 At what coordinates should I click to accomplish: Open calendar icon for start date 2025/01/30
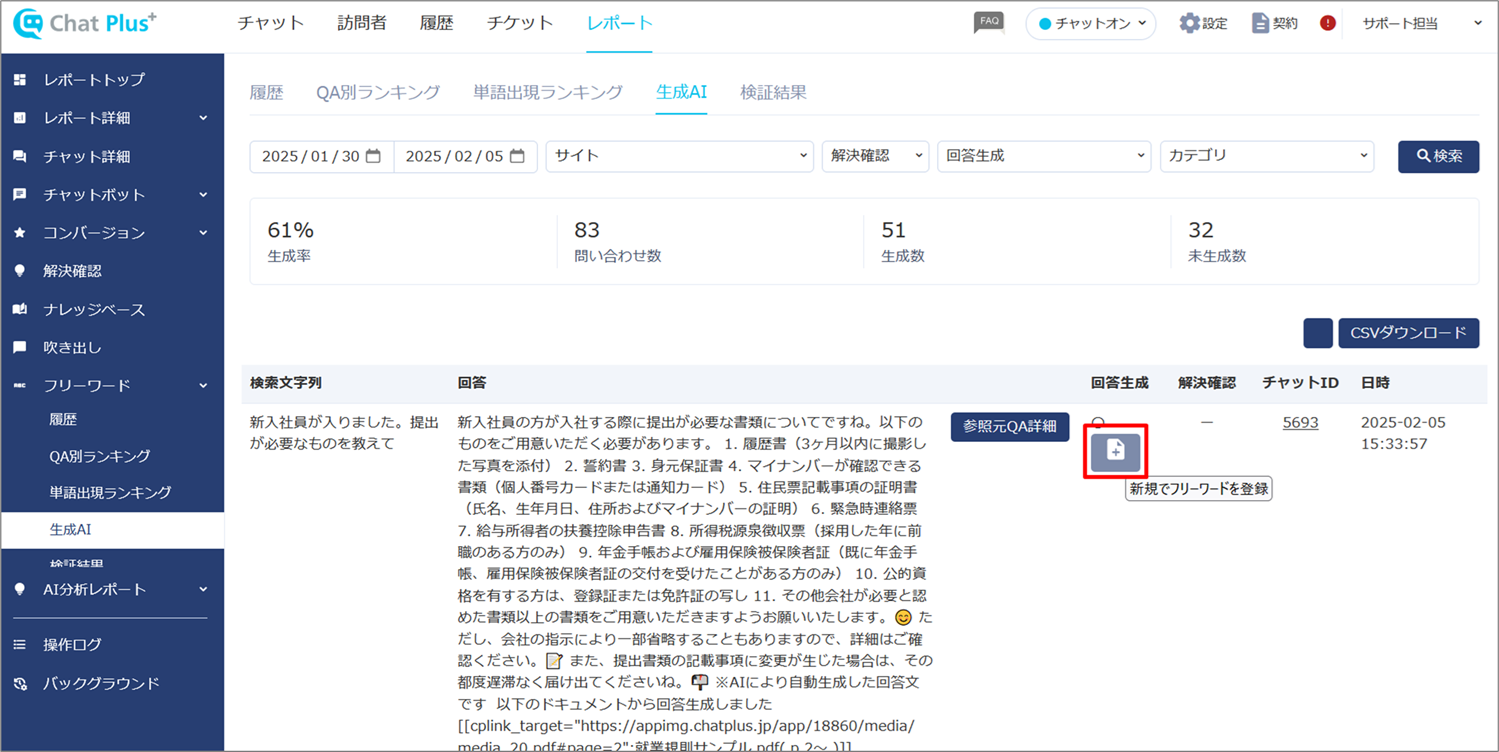[x=373, y=156]
